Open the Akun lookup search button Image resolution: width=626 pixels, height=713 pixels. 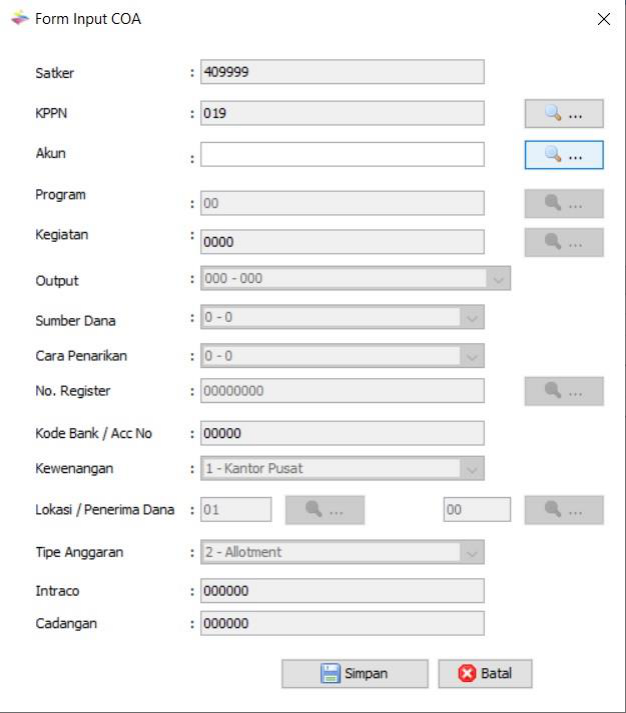coord(564,155)
